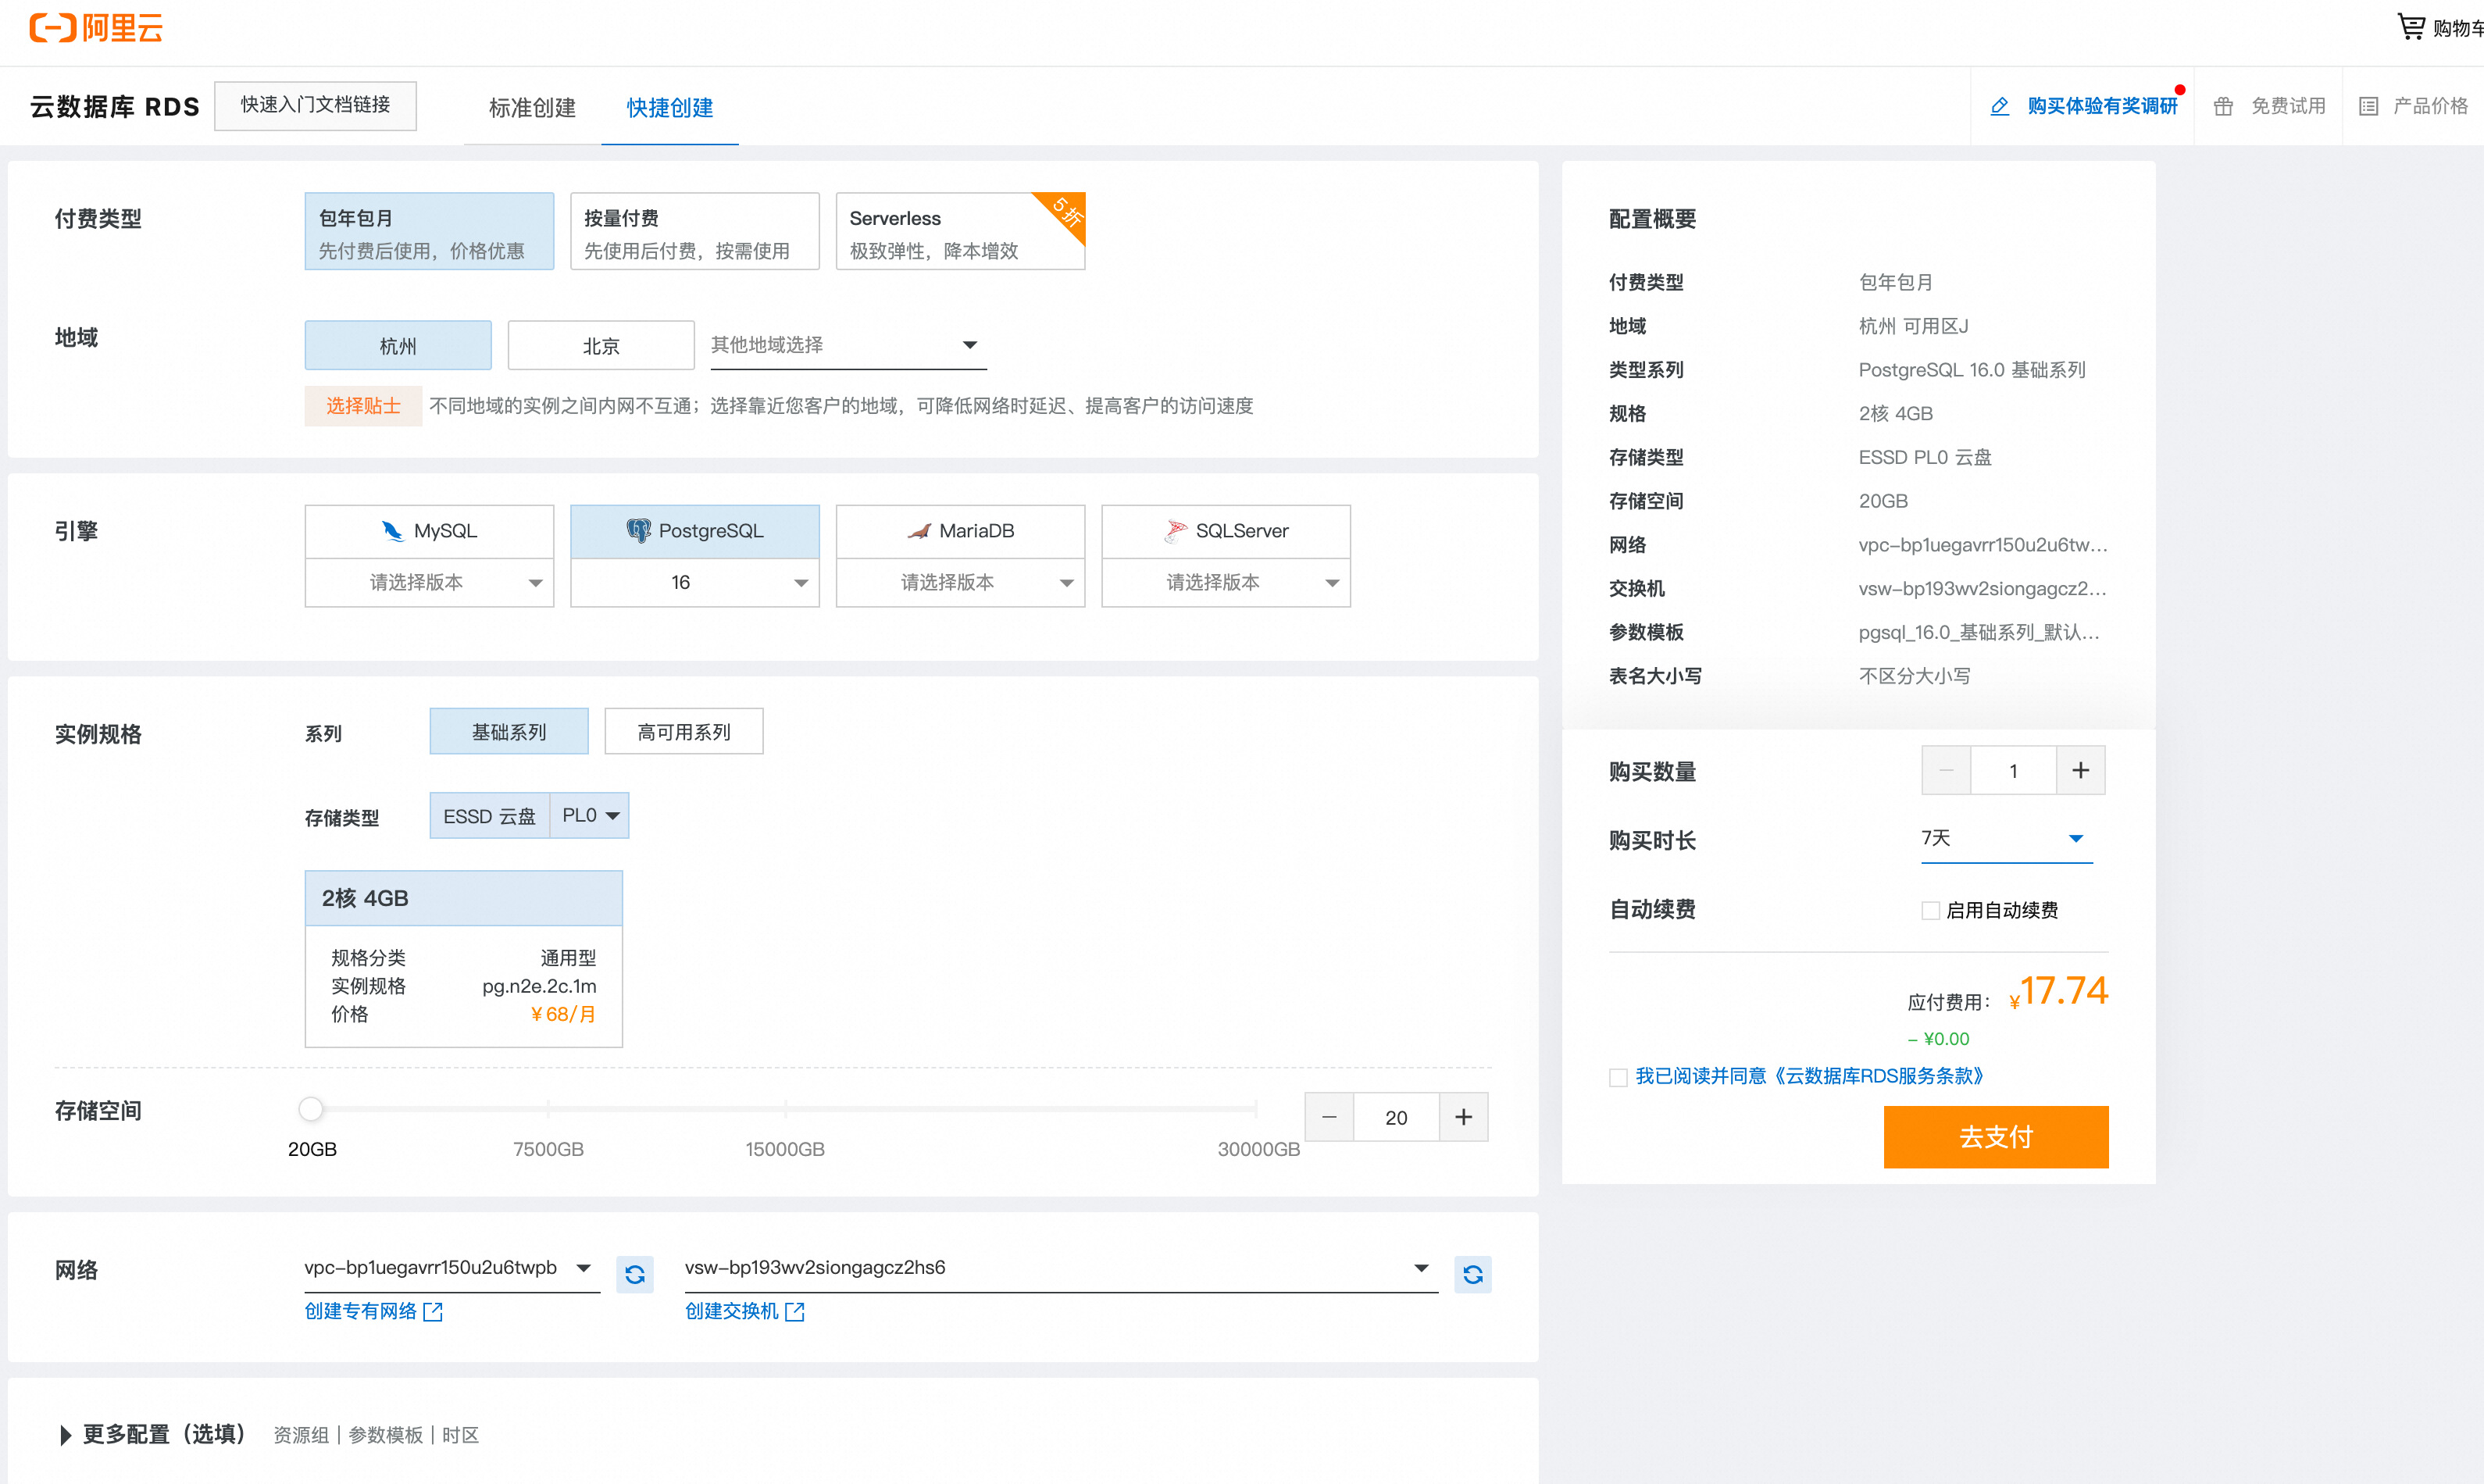Click the Alibaba Cloud logo

[x=96, y=27]
